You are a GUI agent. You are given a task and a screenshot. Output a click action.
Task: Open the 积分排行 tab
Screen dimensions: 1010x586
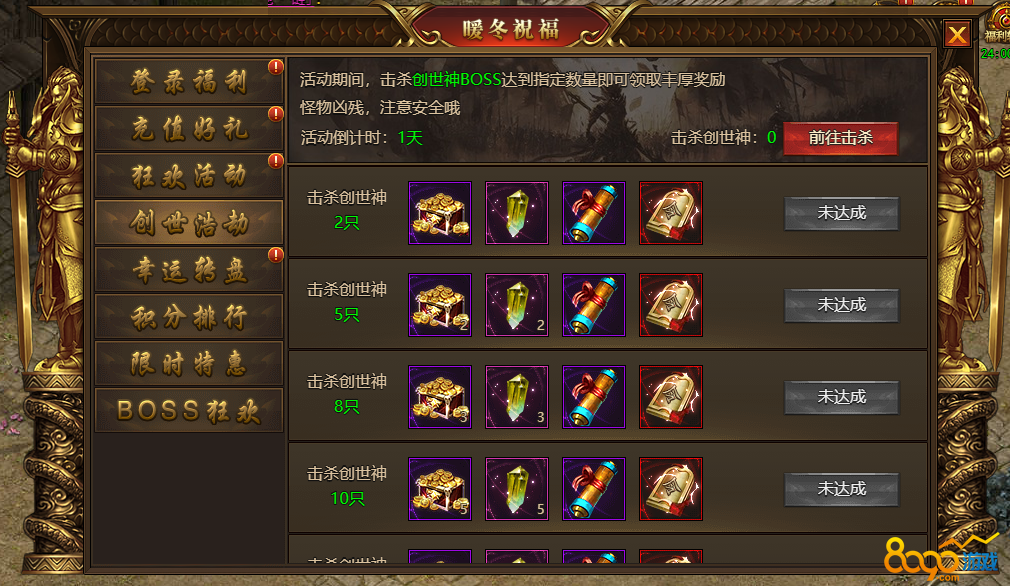click(x=189, y=317)
